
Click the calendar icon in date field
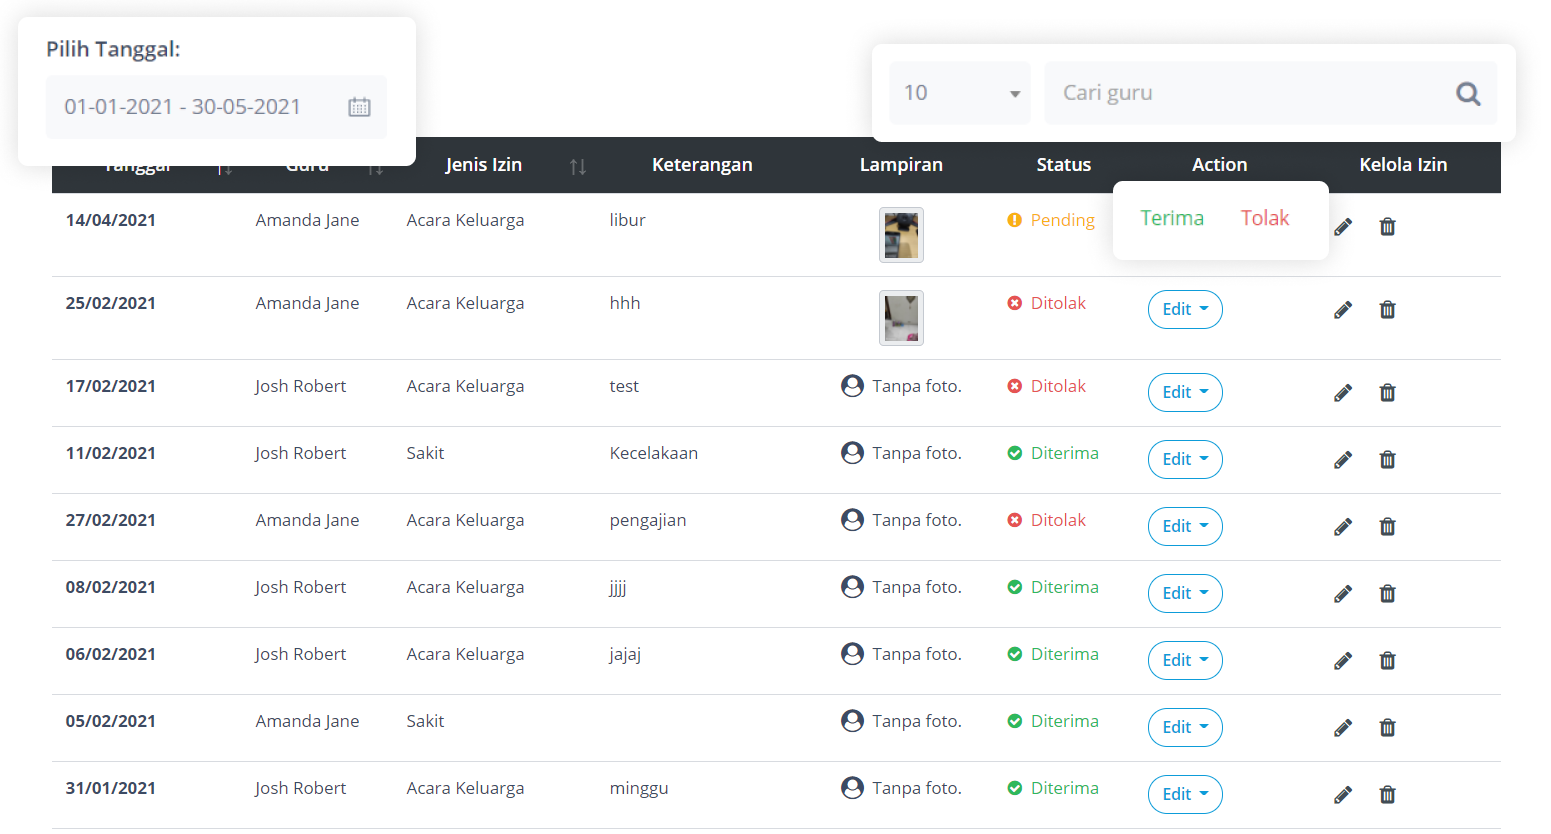point(359,107)
